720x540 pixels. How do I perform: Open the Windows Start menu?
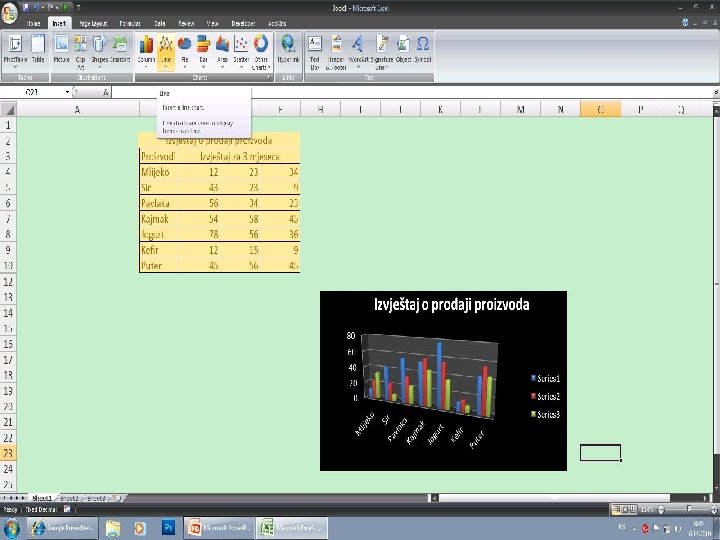coord(12,528)
